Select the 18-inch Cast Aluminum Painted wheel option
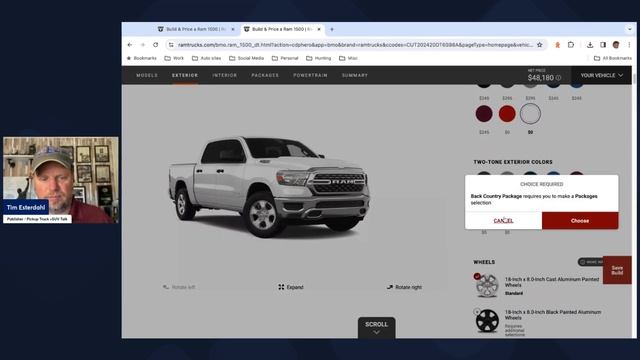The height and width of the screenshot is (360, 640). 537,286
